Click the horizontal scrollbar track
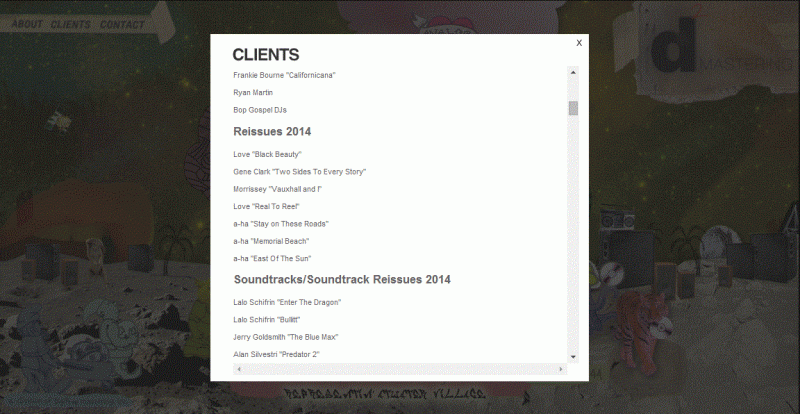Viewport: 800px width, 414px height. click(x=399, y=369)
